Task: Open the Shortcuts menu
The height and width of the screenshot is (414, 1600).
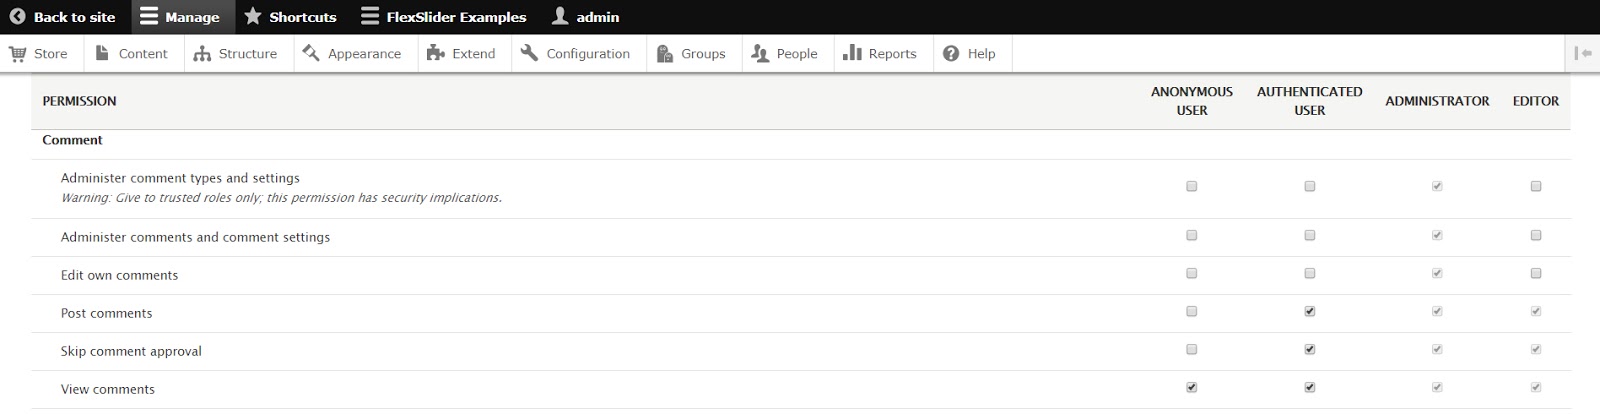Action: click(291, 17)
